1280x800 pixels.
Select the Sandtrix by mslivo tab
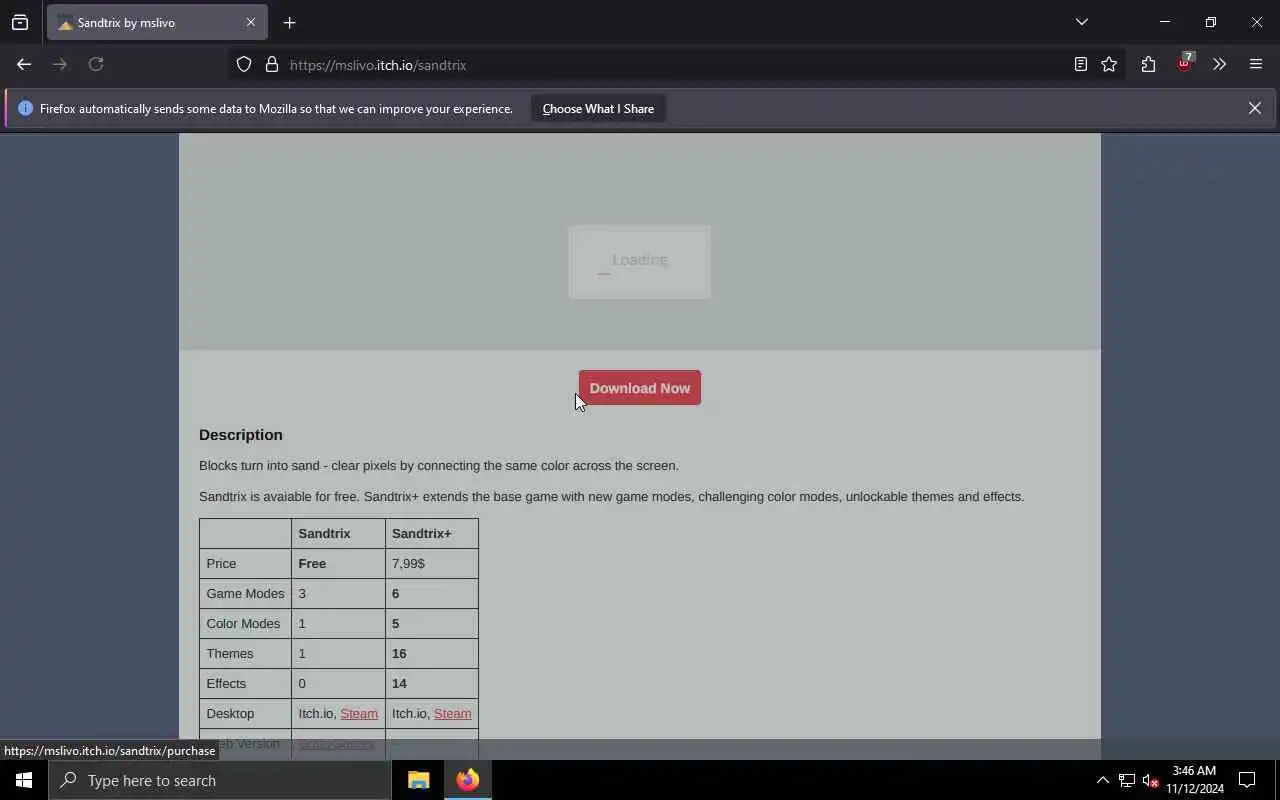point(157,22)
